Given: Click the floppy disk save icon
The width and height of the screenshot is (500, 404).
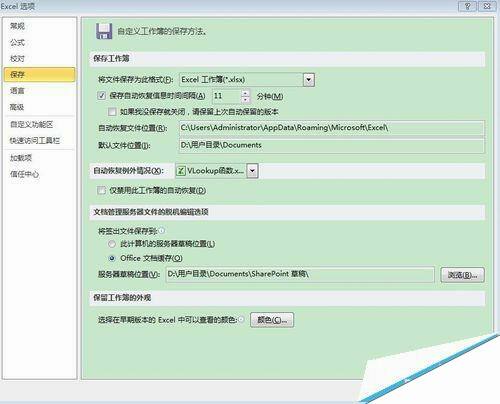Looking at the screenshot, I should [x=104, y=31].
